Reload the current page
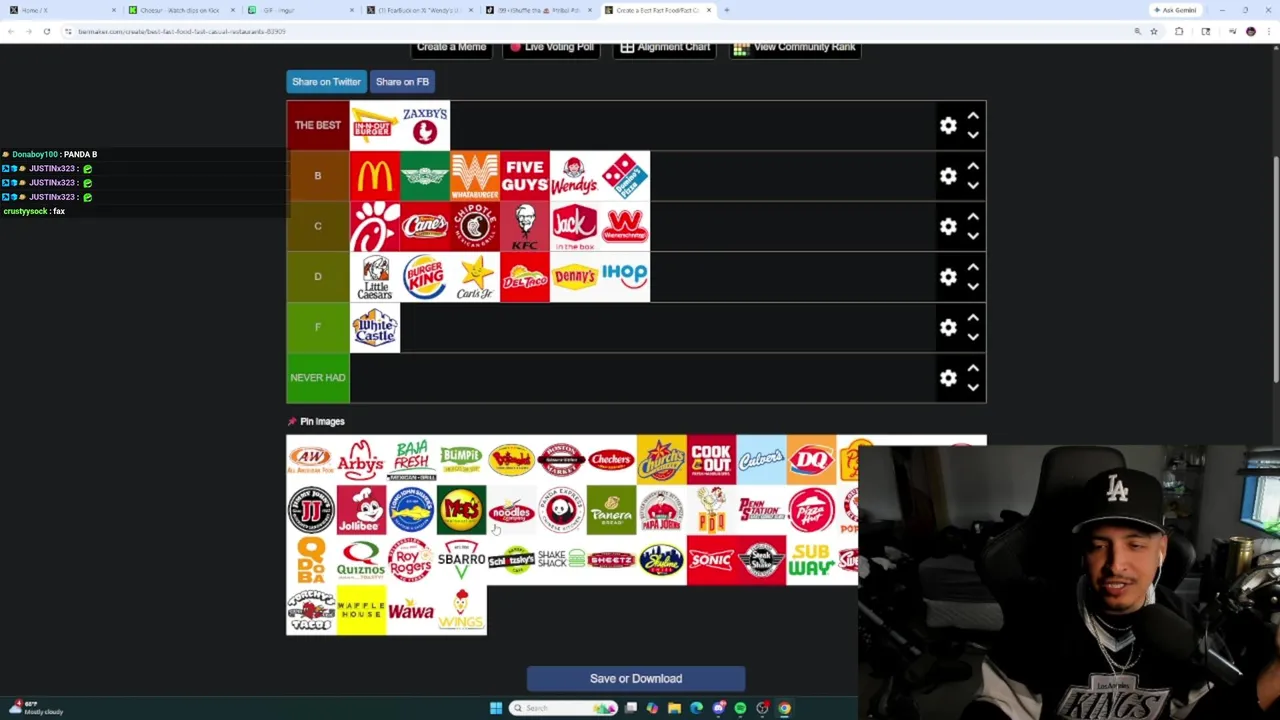The image size is (1280, 720). pos(46,32)
